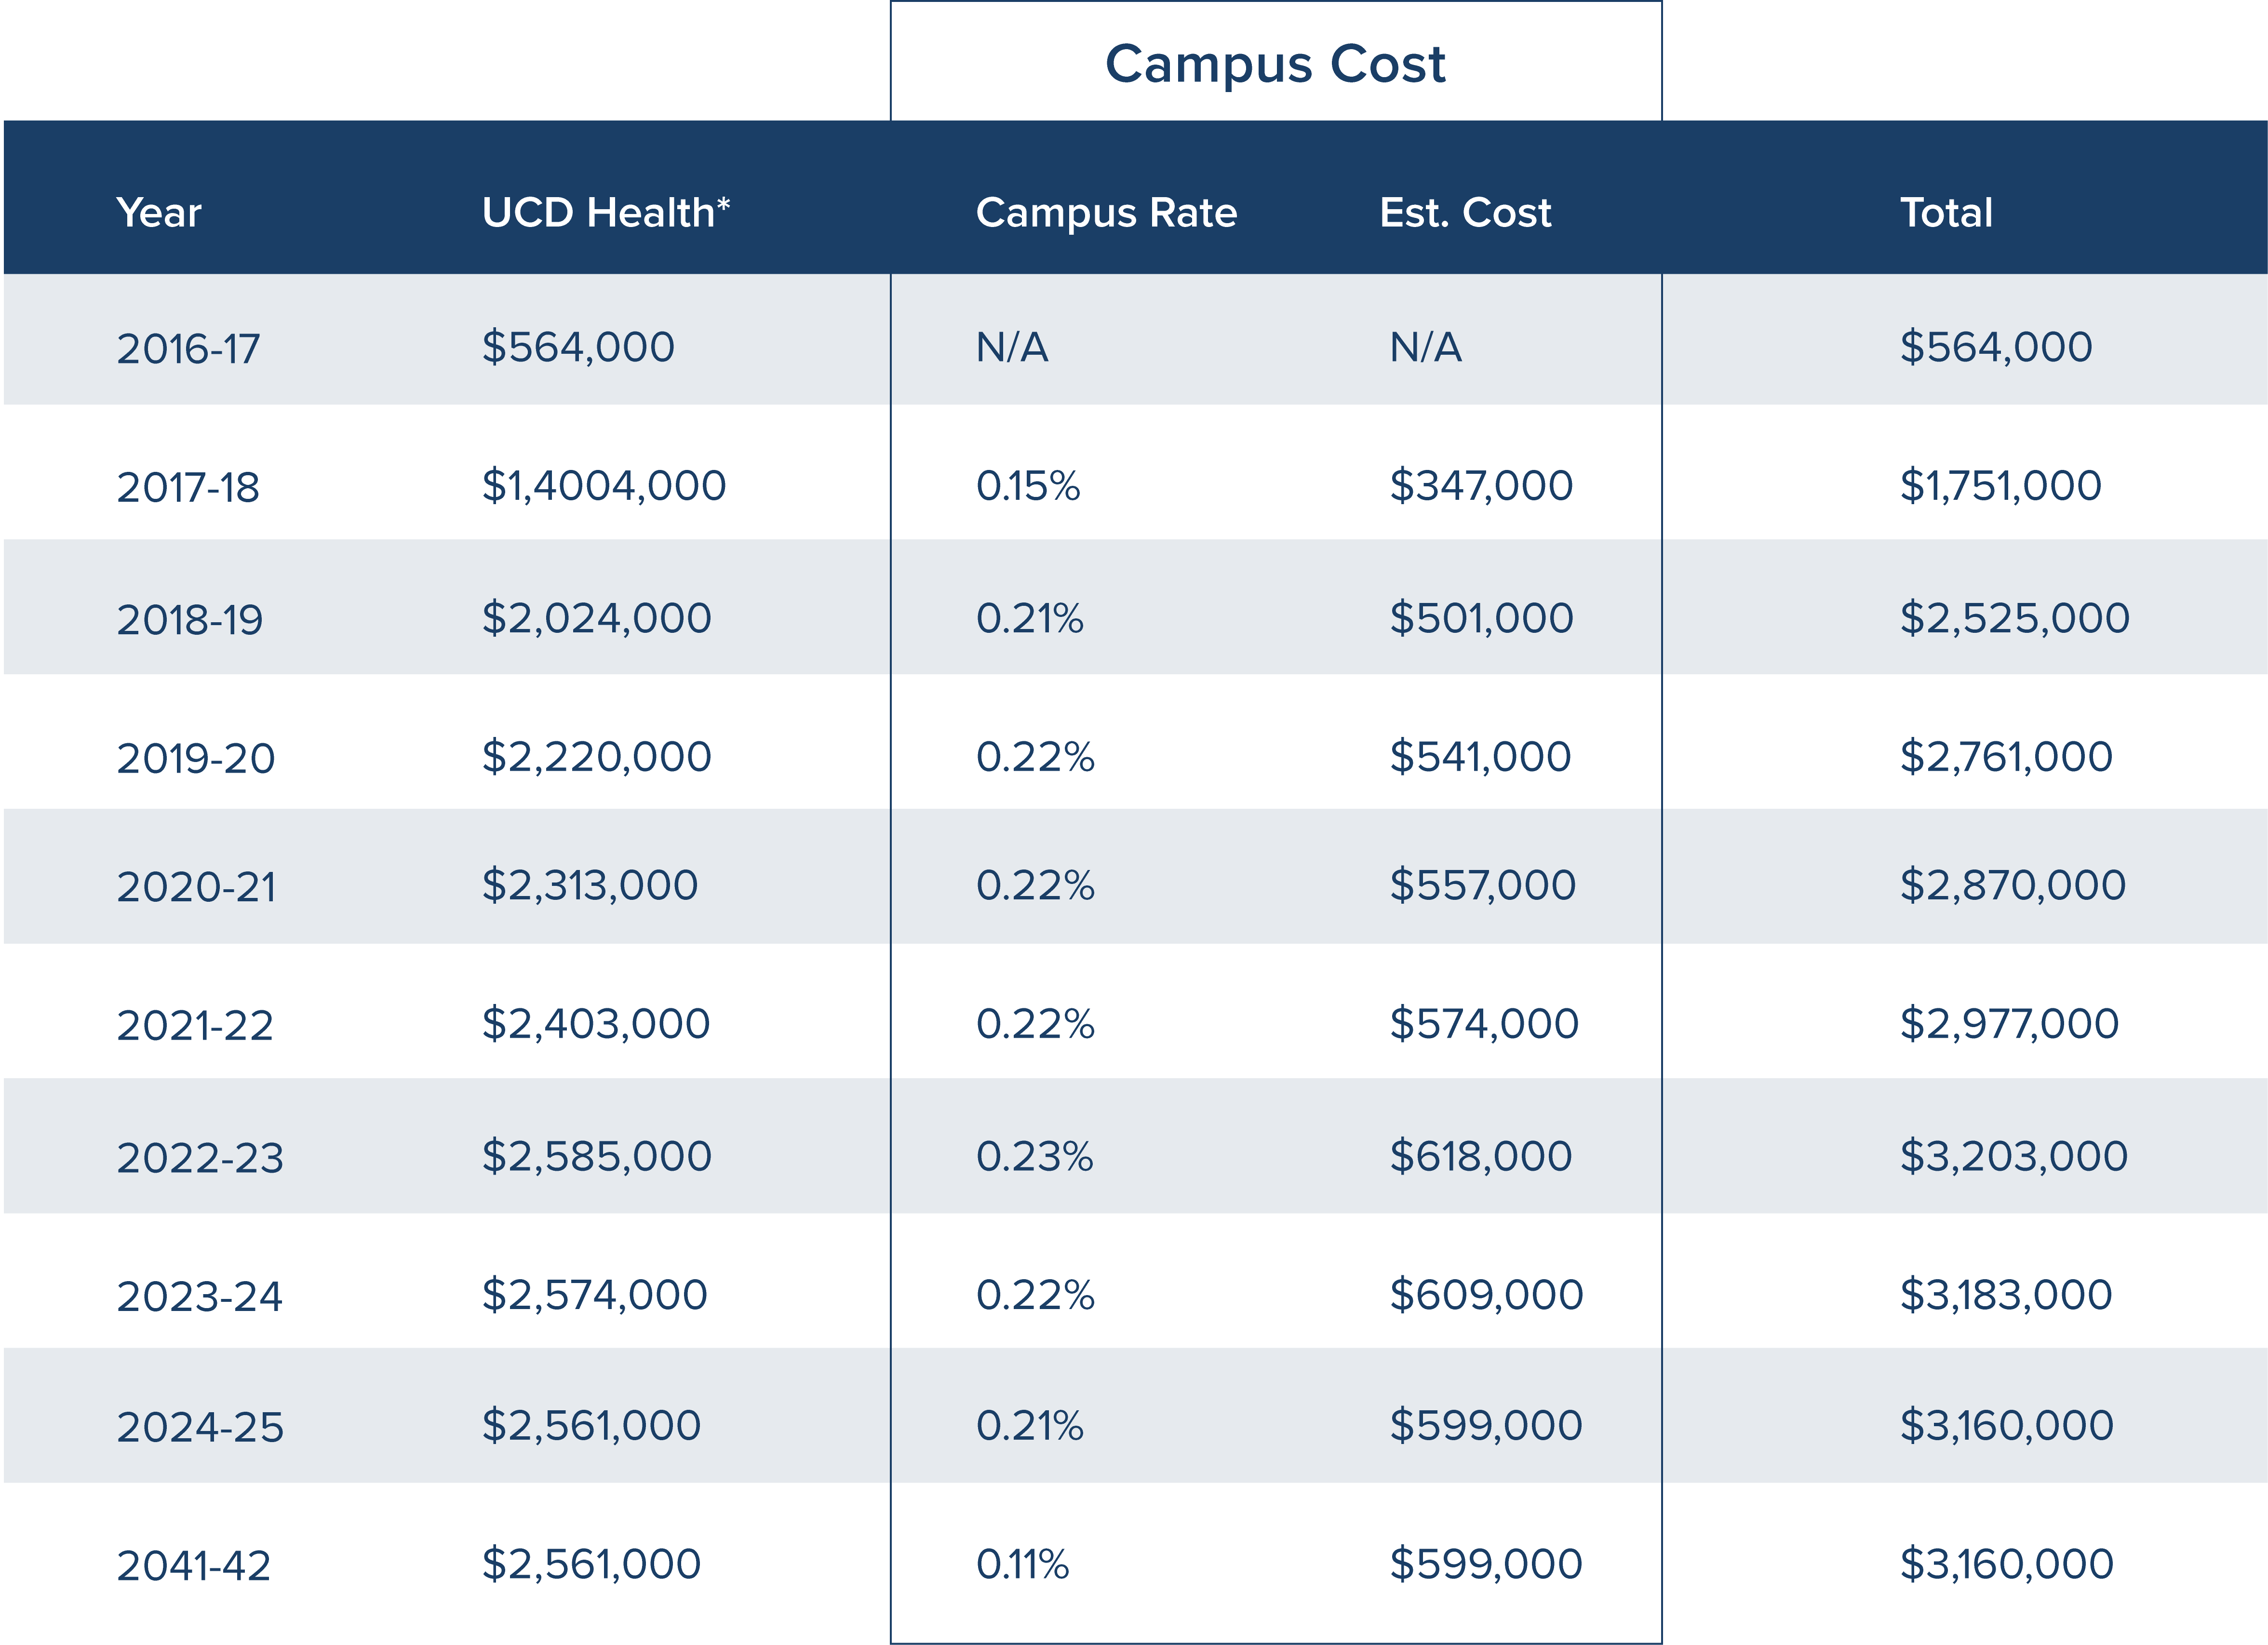This screenshot has height=1645, width=2268.
Task: Select the 2019-20 year cell
Action: click(195, 758)
